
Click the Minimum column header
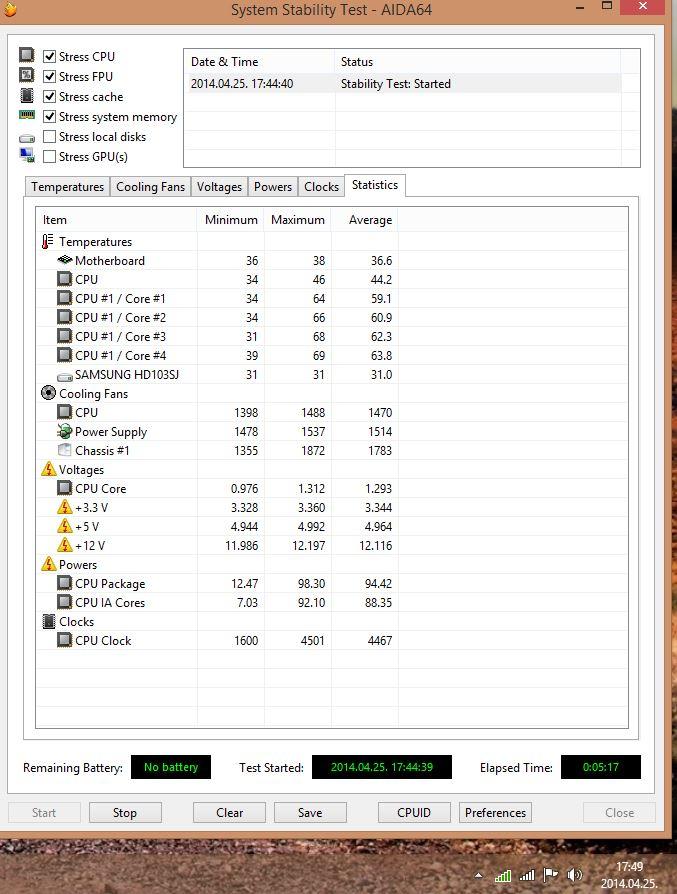231,220
